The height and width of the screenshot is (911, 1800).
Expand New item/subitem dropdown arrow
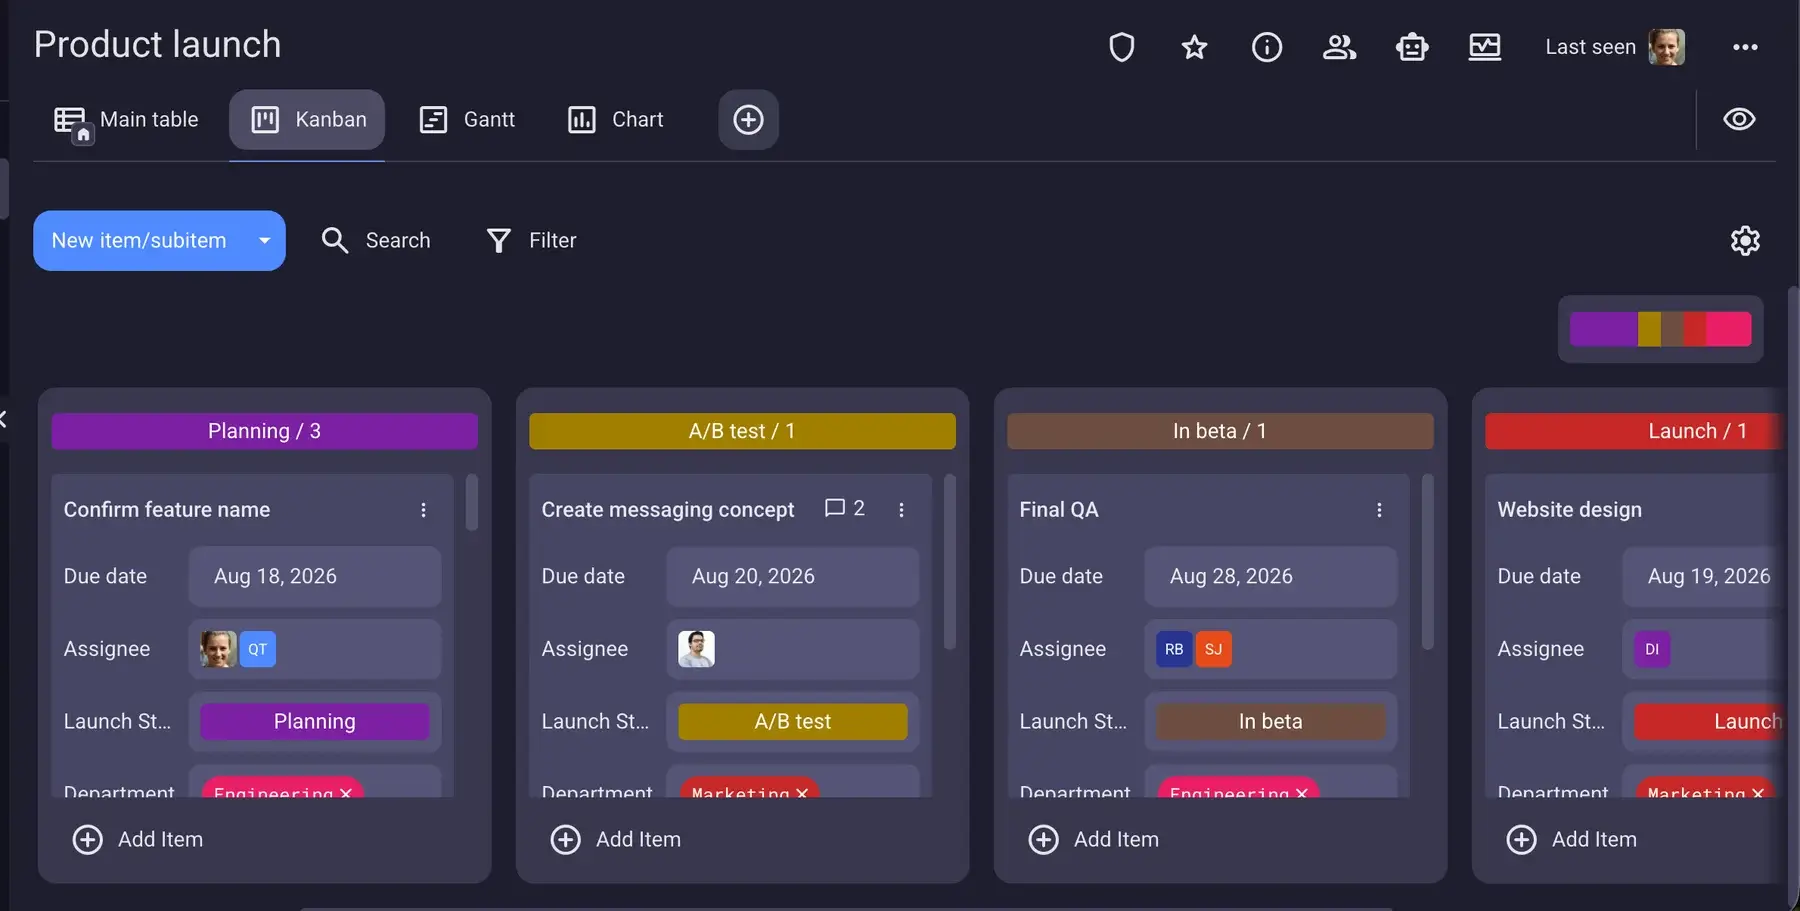pyautogui.click(x=265, y=241)
